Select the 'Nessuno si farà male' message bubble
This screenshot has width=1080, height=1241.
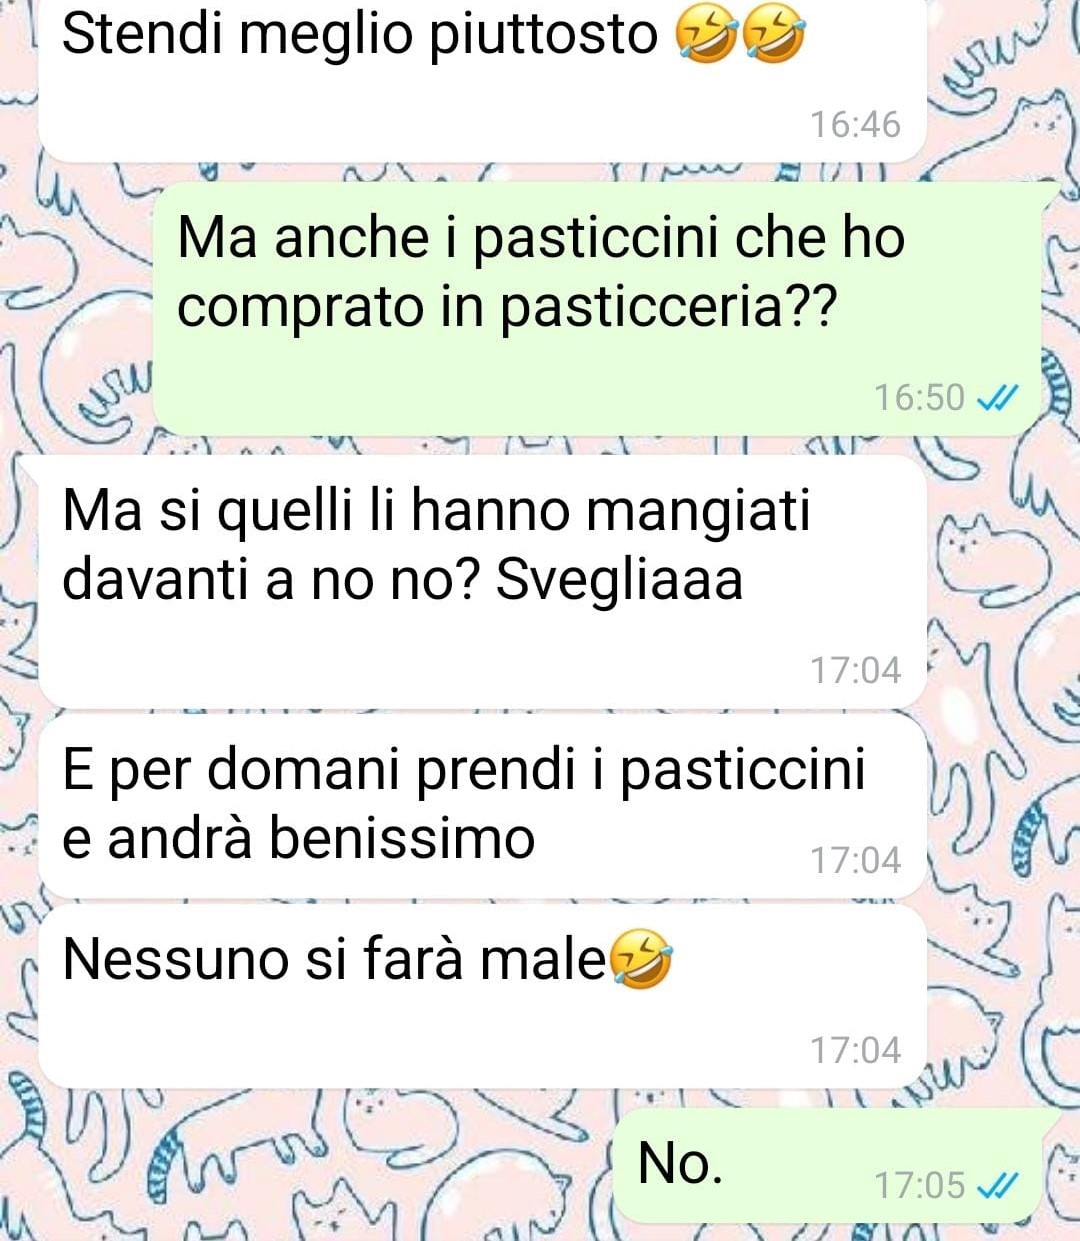click(482, 996)
